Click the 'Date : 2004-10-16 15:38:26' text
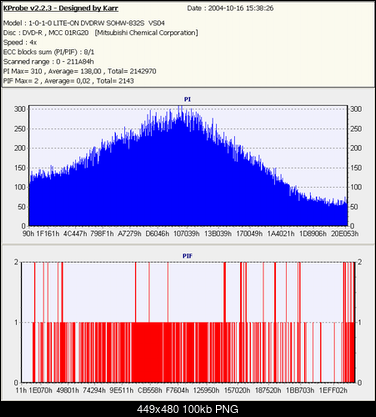The width and height of the screenshot is (376, 417). pyautogui.click(x=230, y=8)
